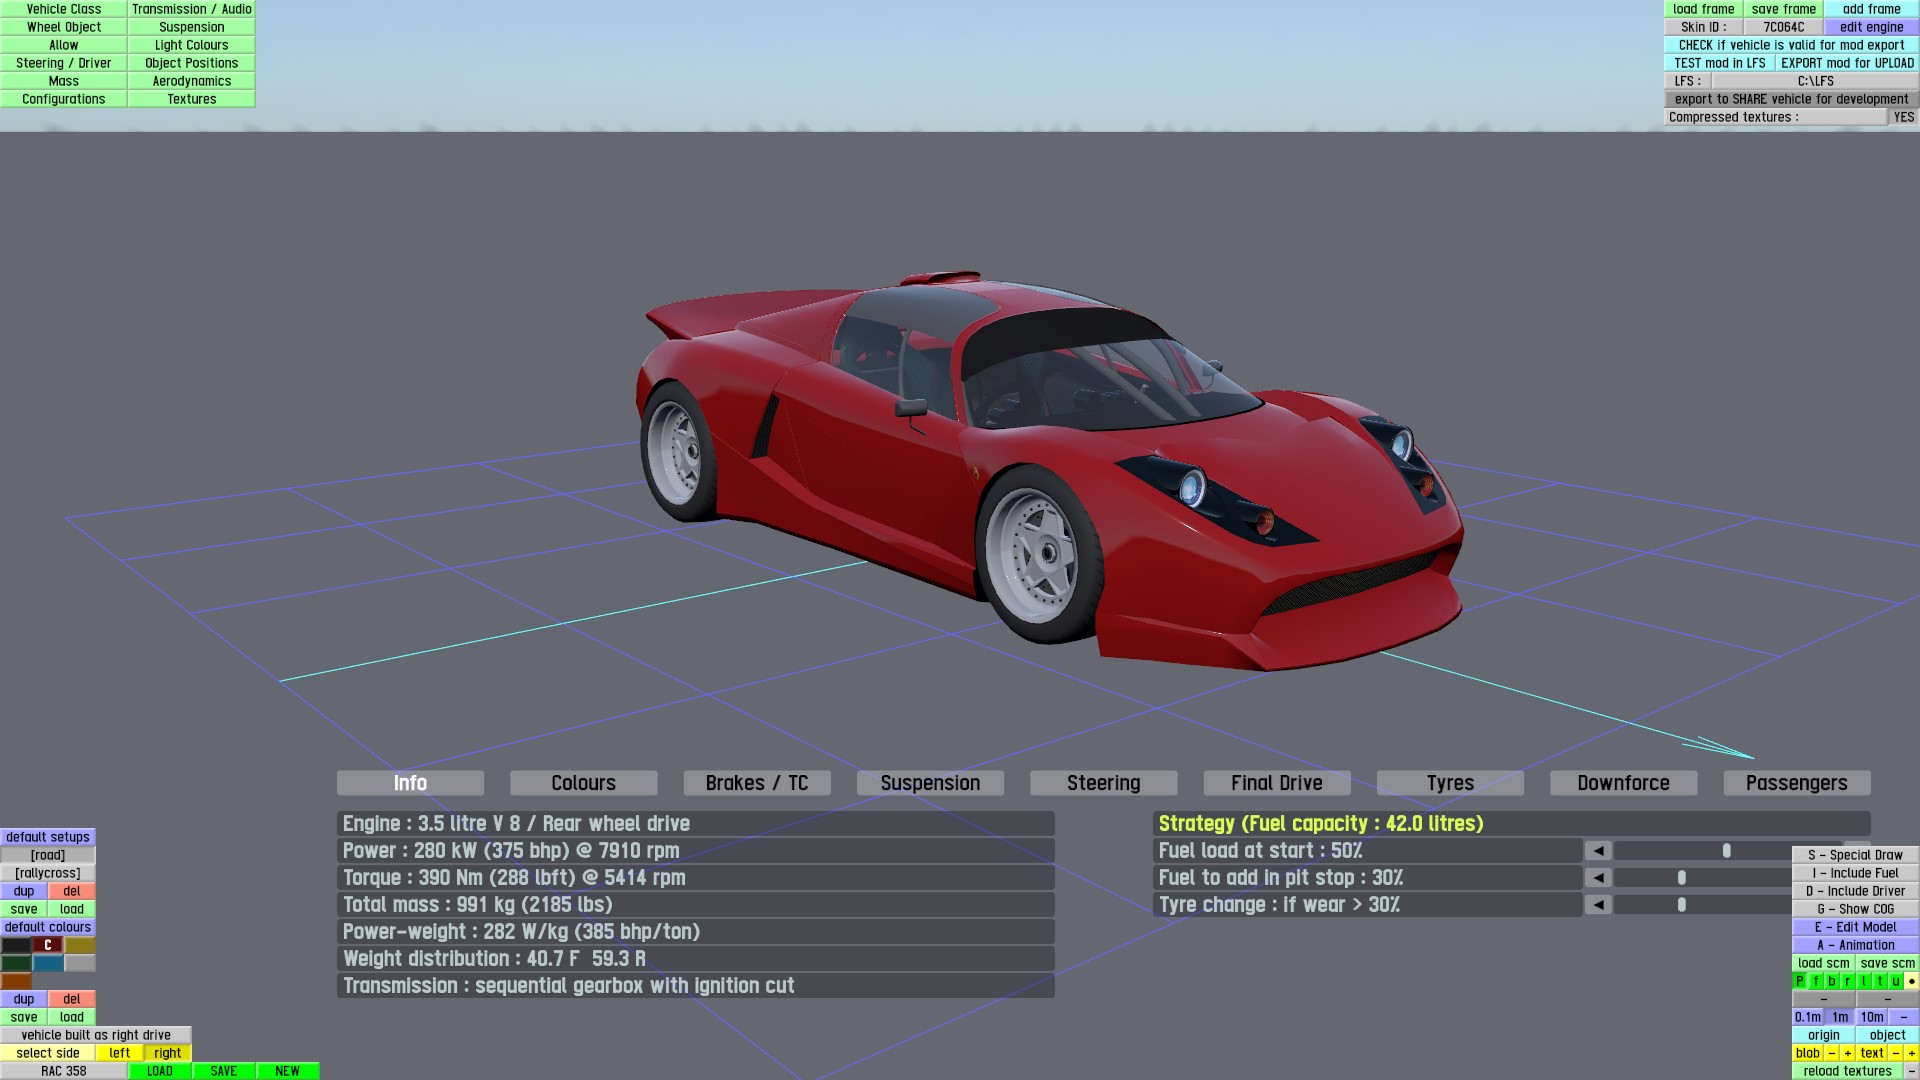
Task: Toggle G - Show COG option
Action: point(1855,909)
